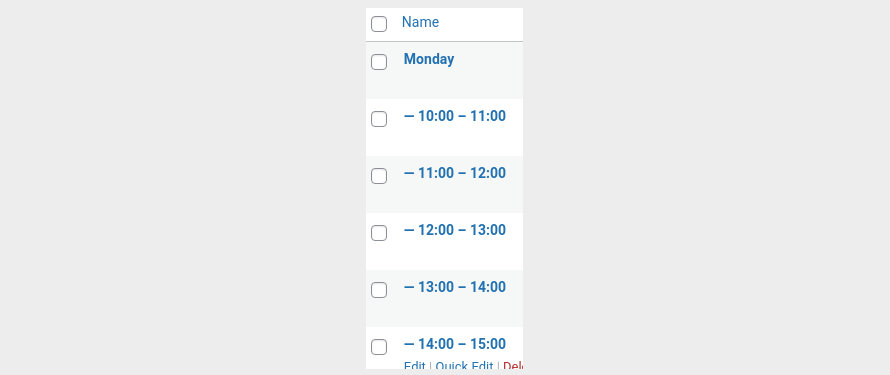The width and height of the screenshot is (890, 375).
Task: Mark the 12:00 – 13:00 checkbox
Action: coord(379,233)
